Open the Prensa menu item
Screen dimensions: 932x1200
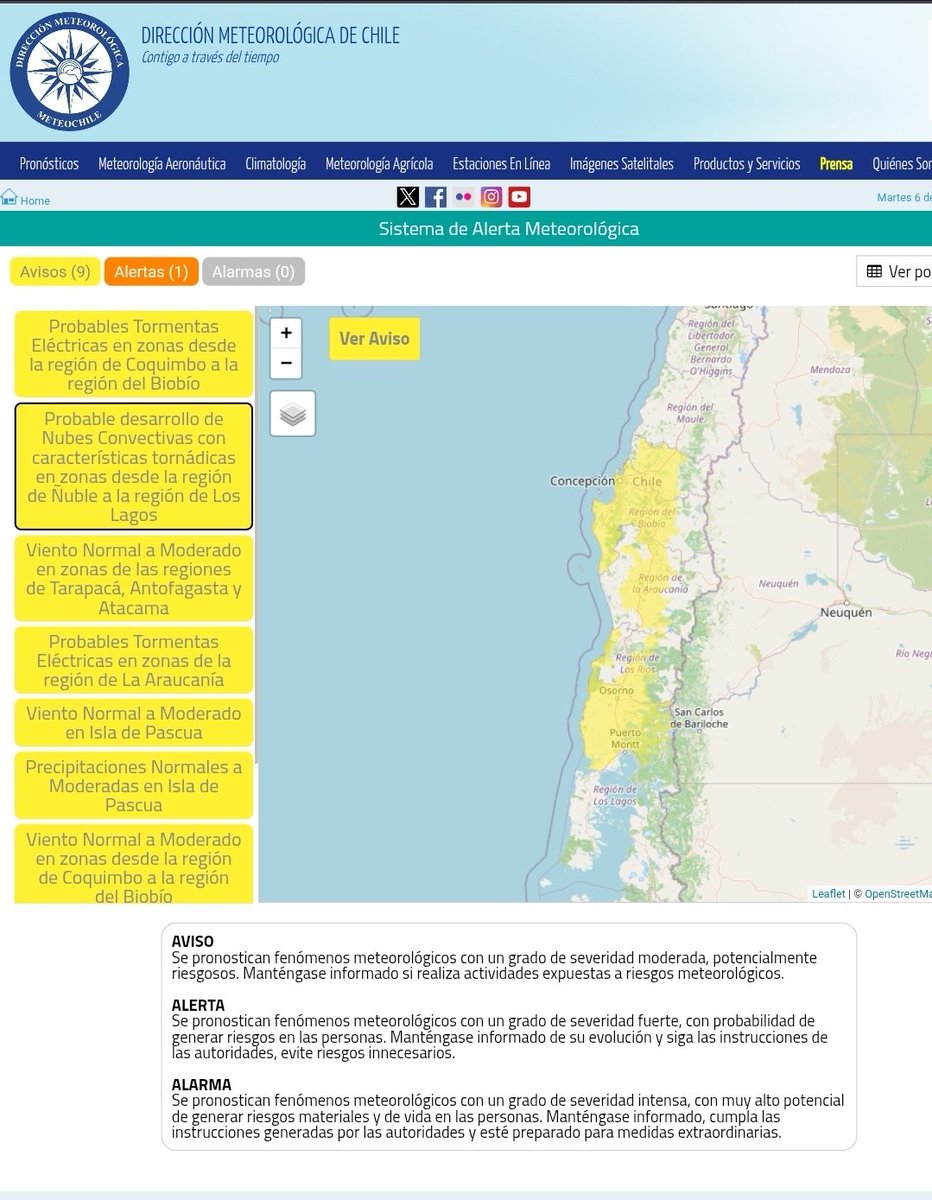(x=836, y=164)
